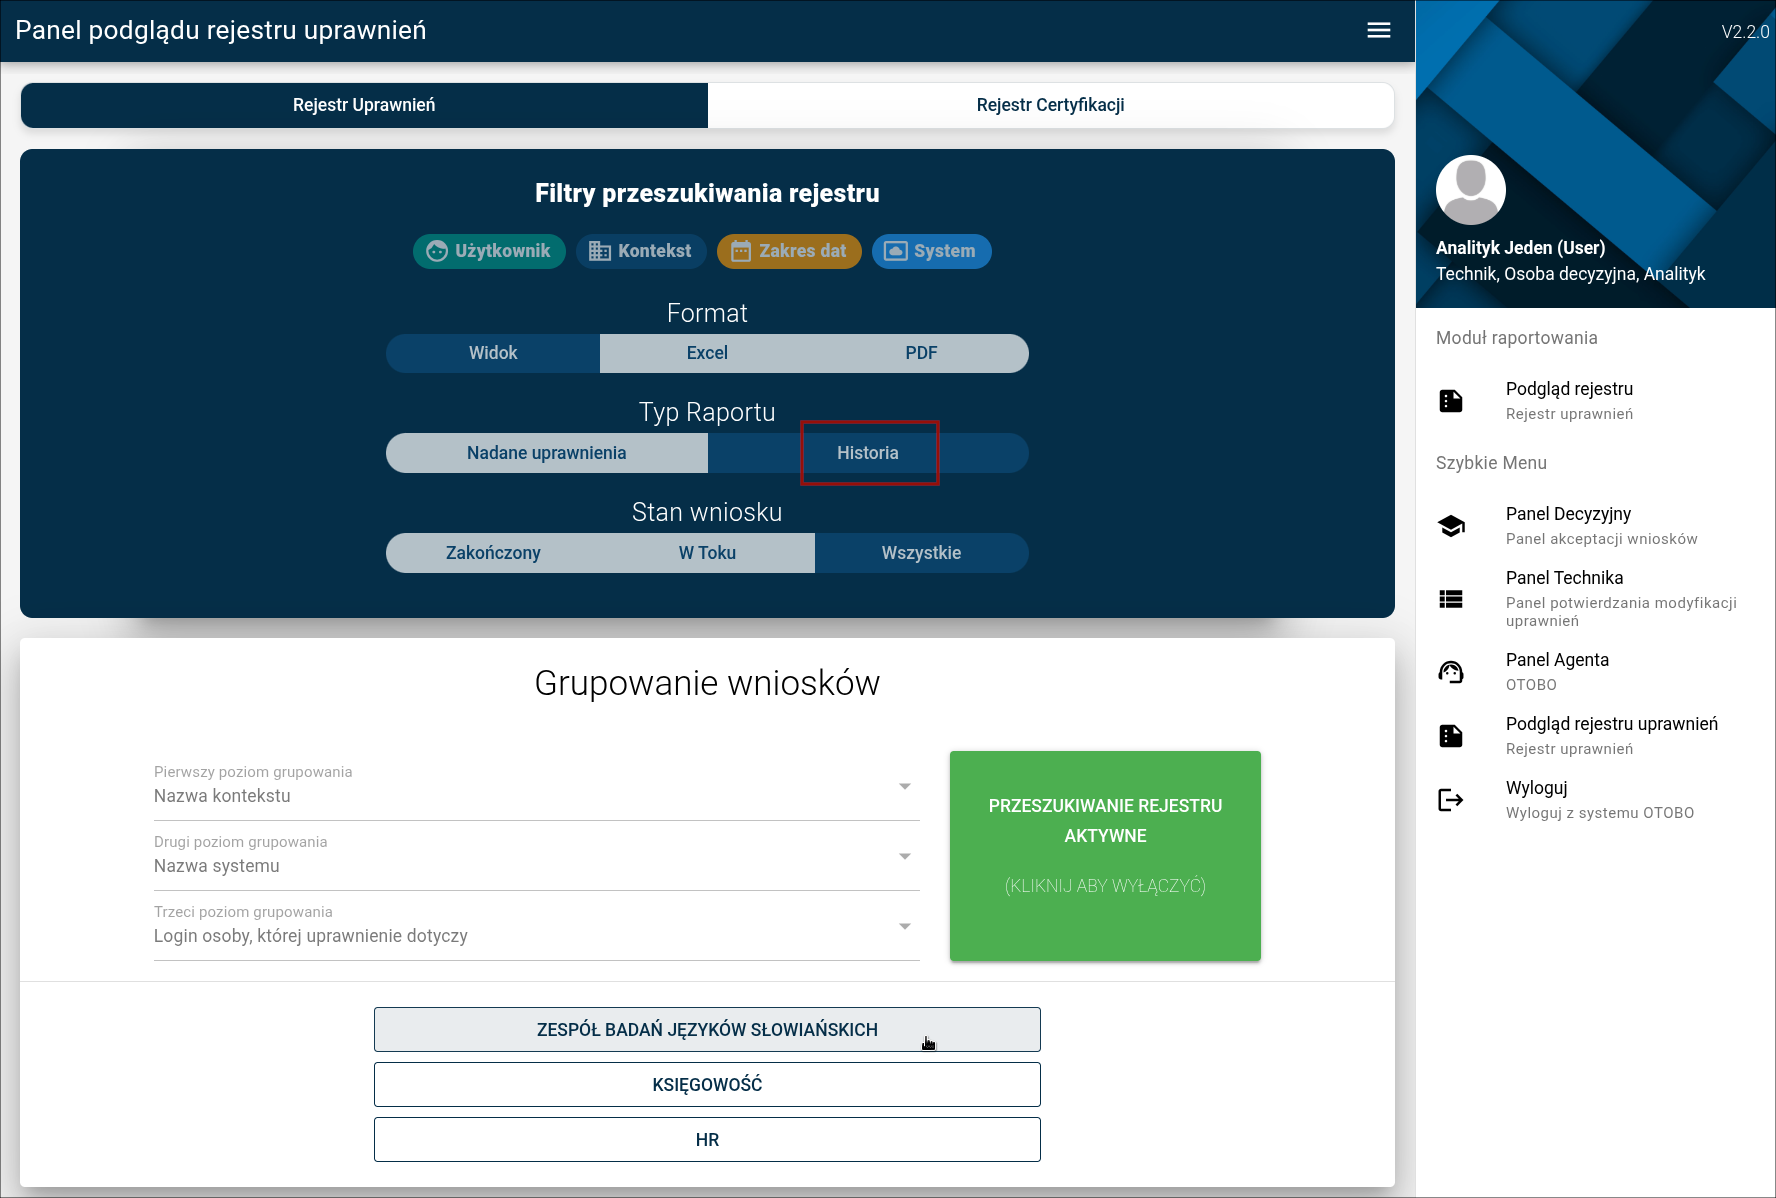Image resolution: width=1776 pixels, height=1198 pixels.
Task: Toggle the Użytkownik filter chip
Action: (489, 251)
